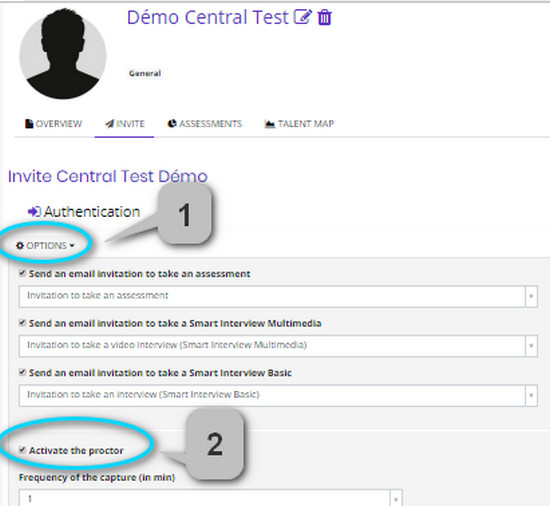Screen dimensions: 550x506
Task: Click the Overview document icon
Action: [29, 124]
